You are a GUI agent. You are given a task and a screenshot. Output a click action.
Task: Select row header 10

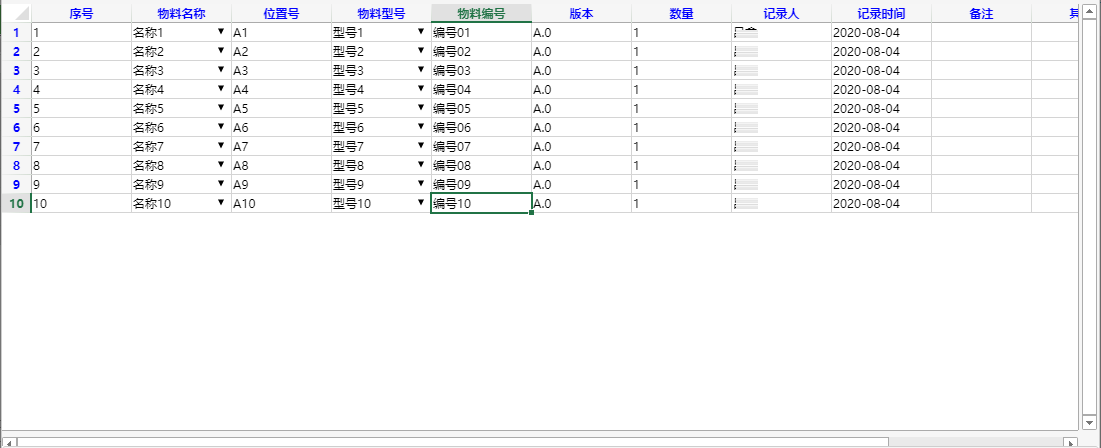click(x=16, y=203)
